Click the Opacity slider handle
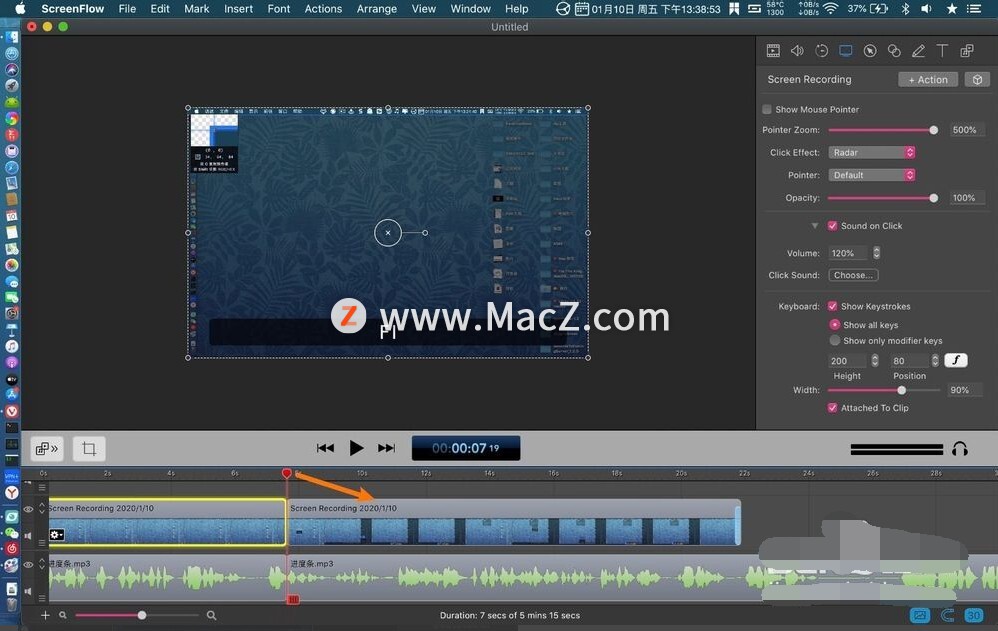The height and width of the screenshot is (631, 998). (933, 198)
